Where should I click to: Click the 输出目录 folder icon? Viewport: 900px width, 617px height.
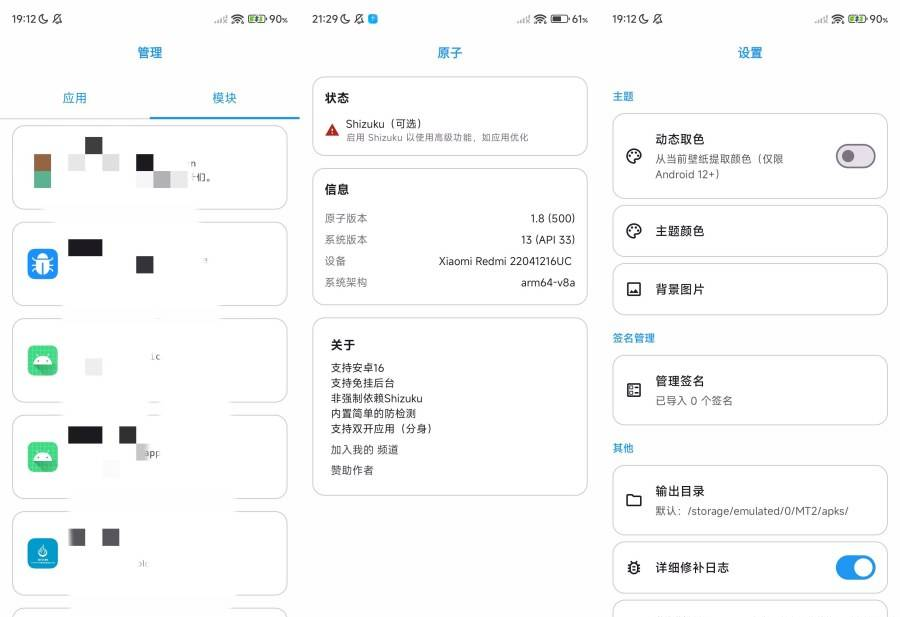pos(633,500)
